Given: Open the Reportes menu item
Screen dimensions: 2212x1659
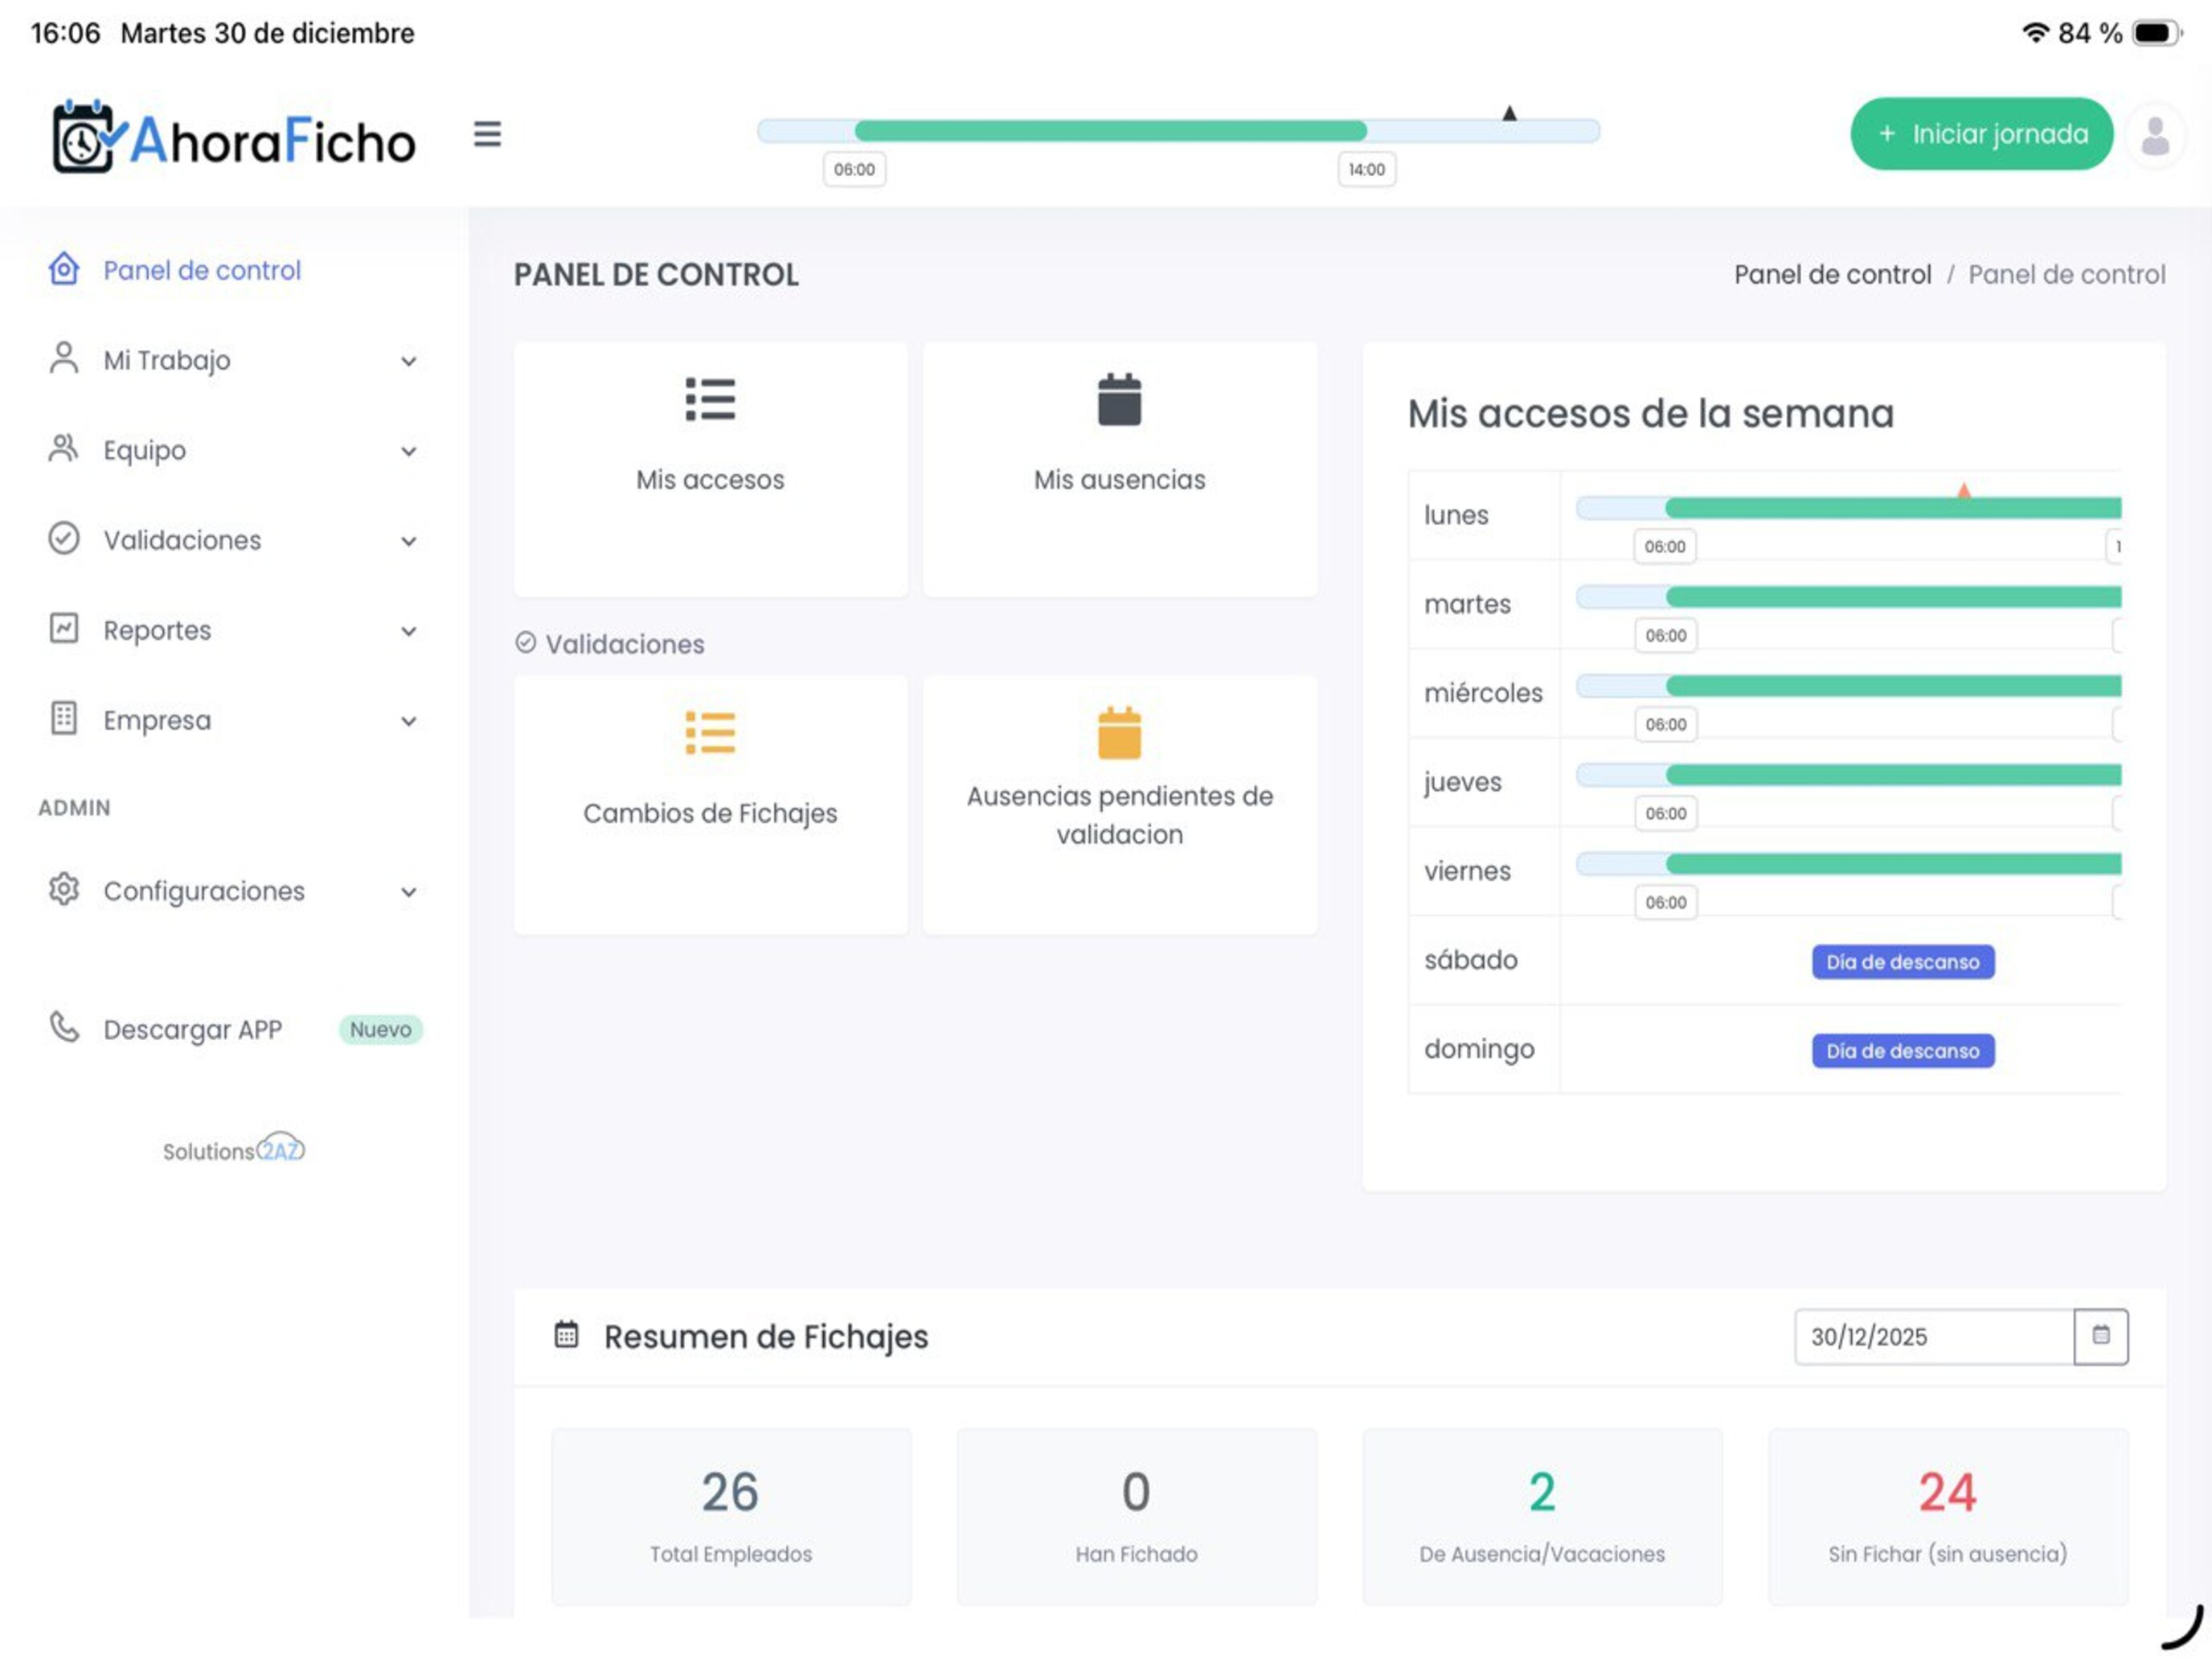Looking at the screenshot, I should (x=234, y=630).
